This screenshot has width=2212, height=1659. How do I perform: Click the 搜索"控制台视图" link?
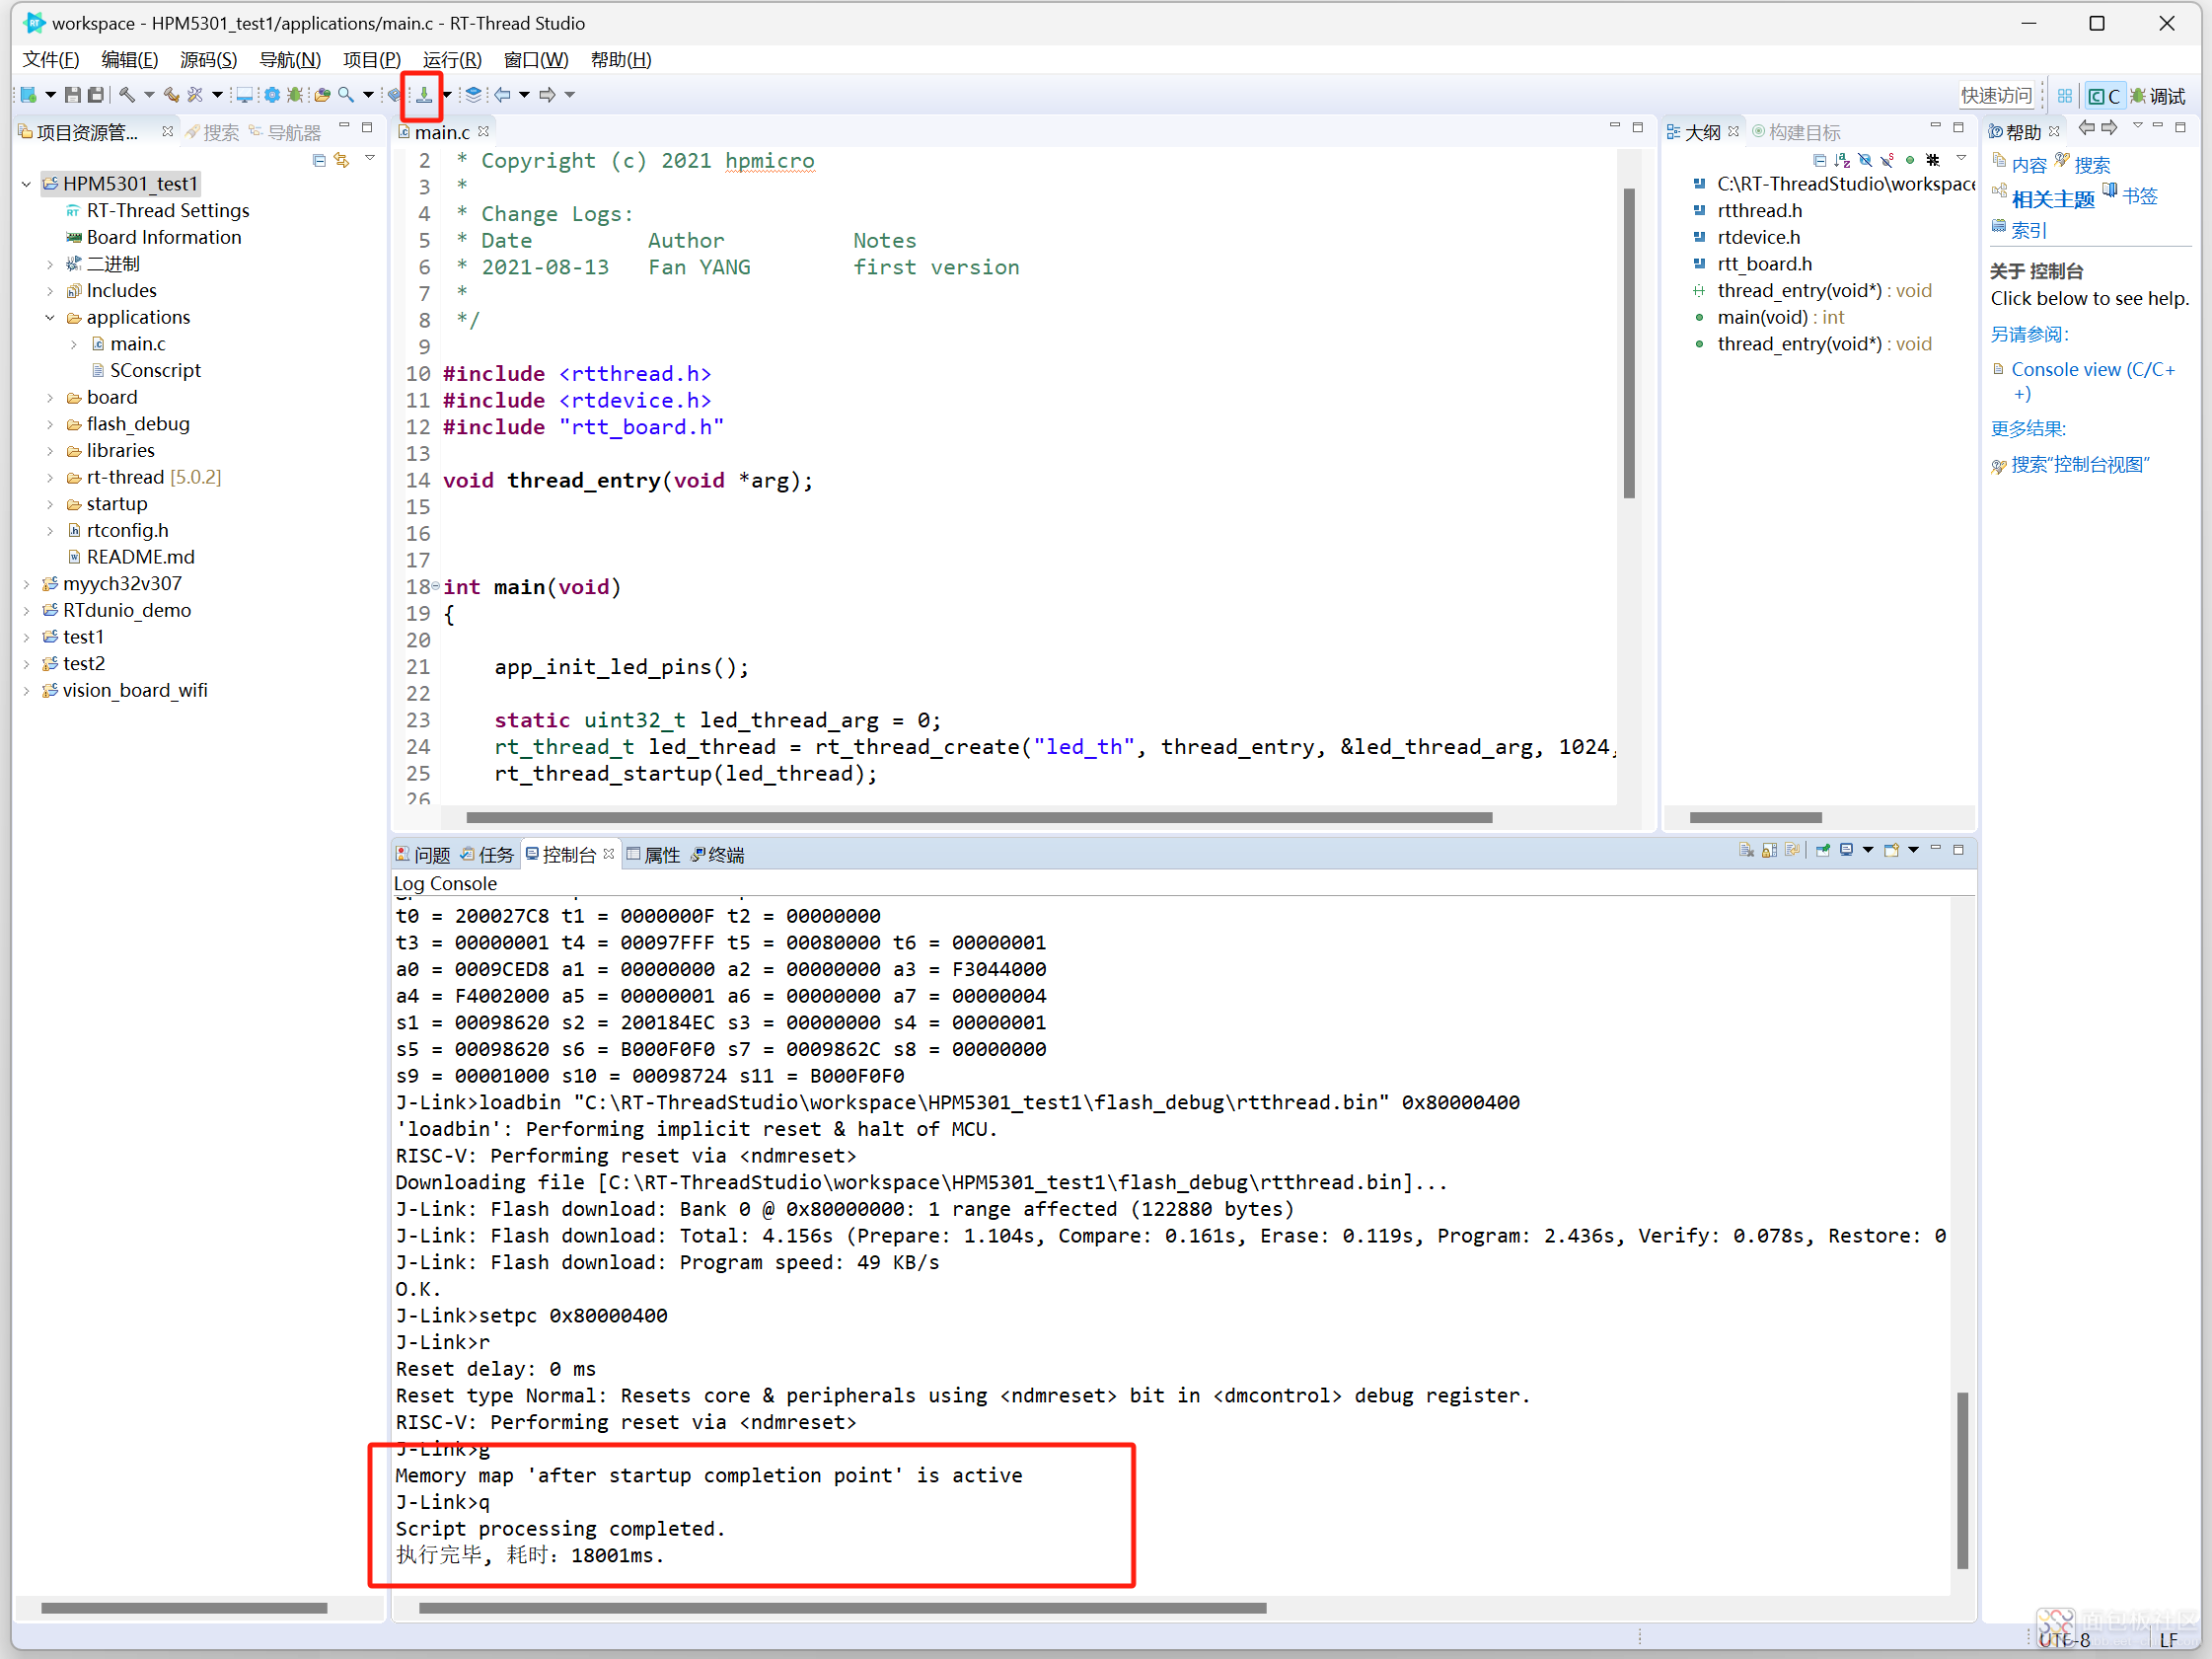tap(2079, 465)
